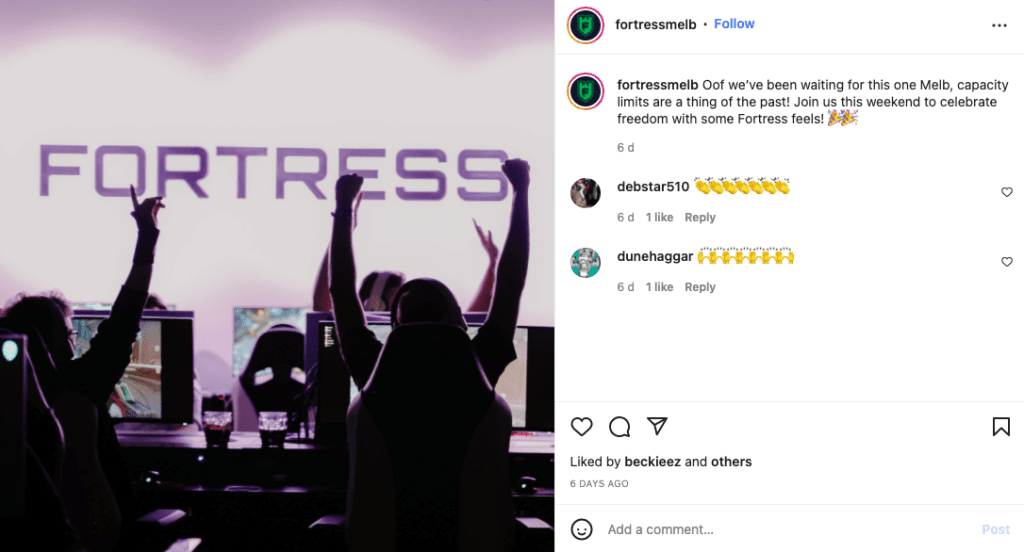Click fortressmelb avatar beside the caption

coord(585,91)
